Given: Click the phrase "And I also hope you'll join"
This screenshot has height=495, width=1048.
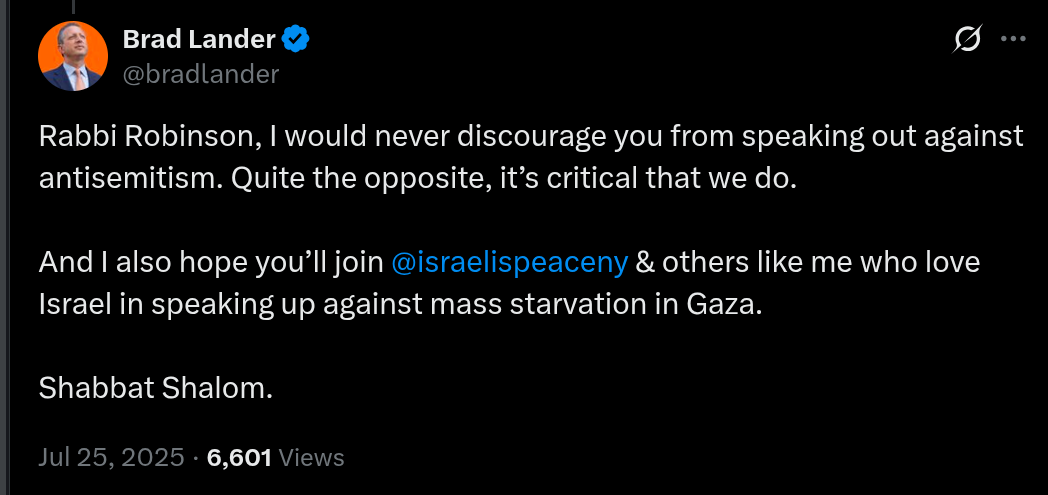Looking at the screenshot, I should [x=212, y=262].
